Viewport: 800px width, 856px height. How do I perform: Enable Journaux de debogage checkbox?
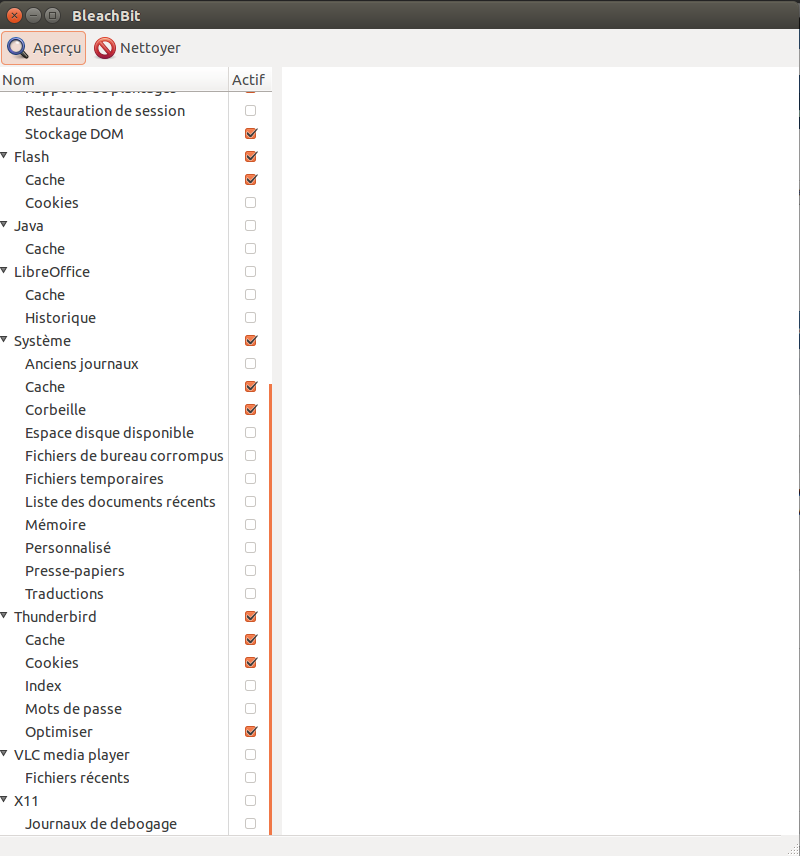[x=251, y=823]
